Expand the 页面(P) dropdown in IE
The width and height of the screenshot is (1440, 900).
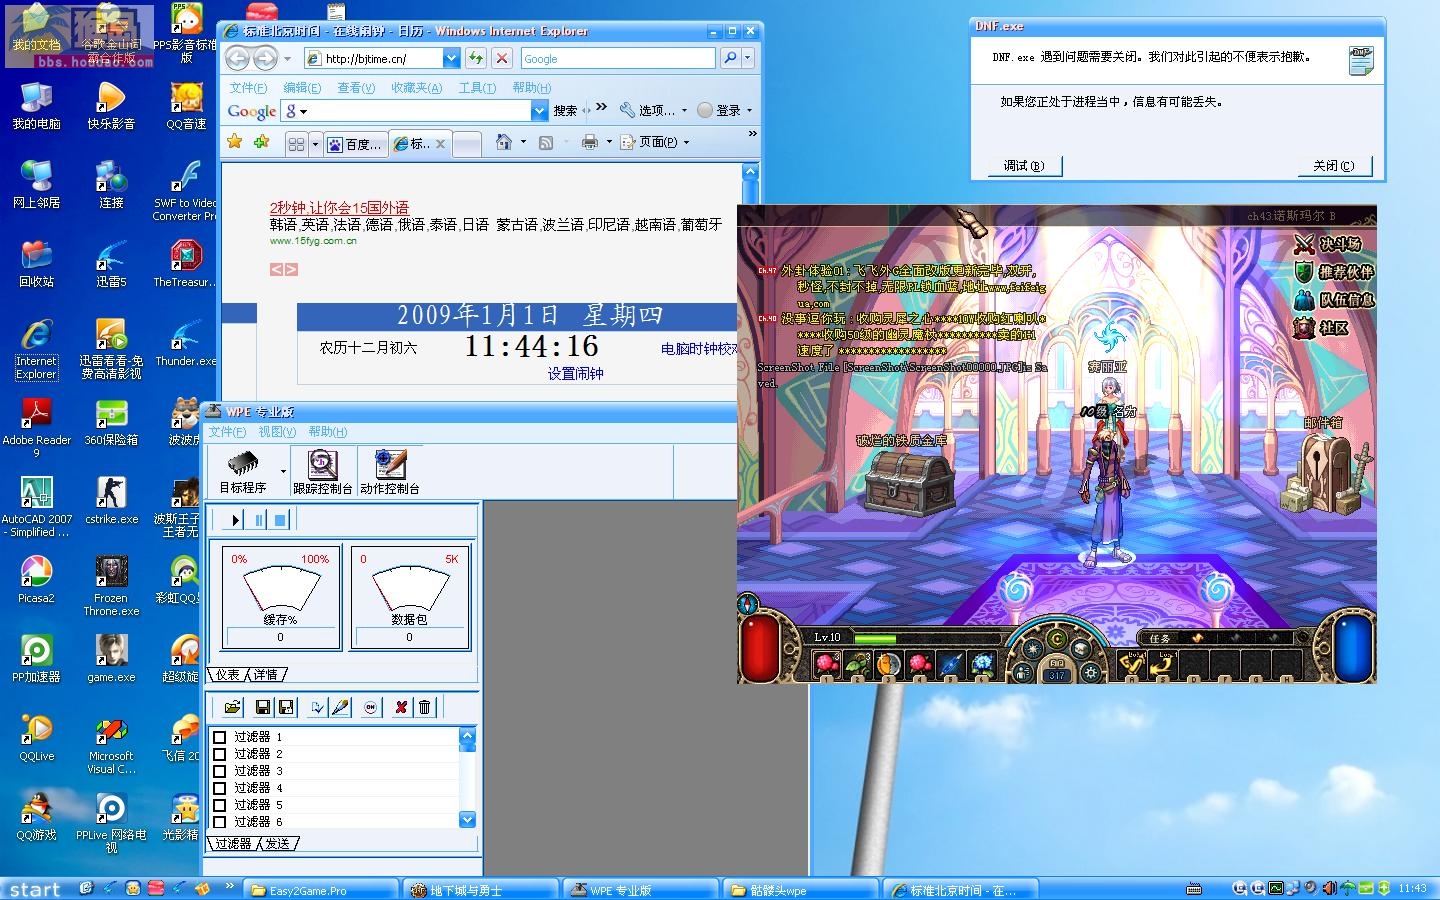tap(686, 142)
